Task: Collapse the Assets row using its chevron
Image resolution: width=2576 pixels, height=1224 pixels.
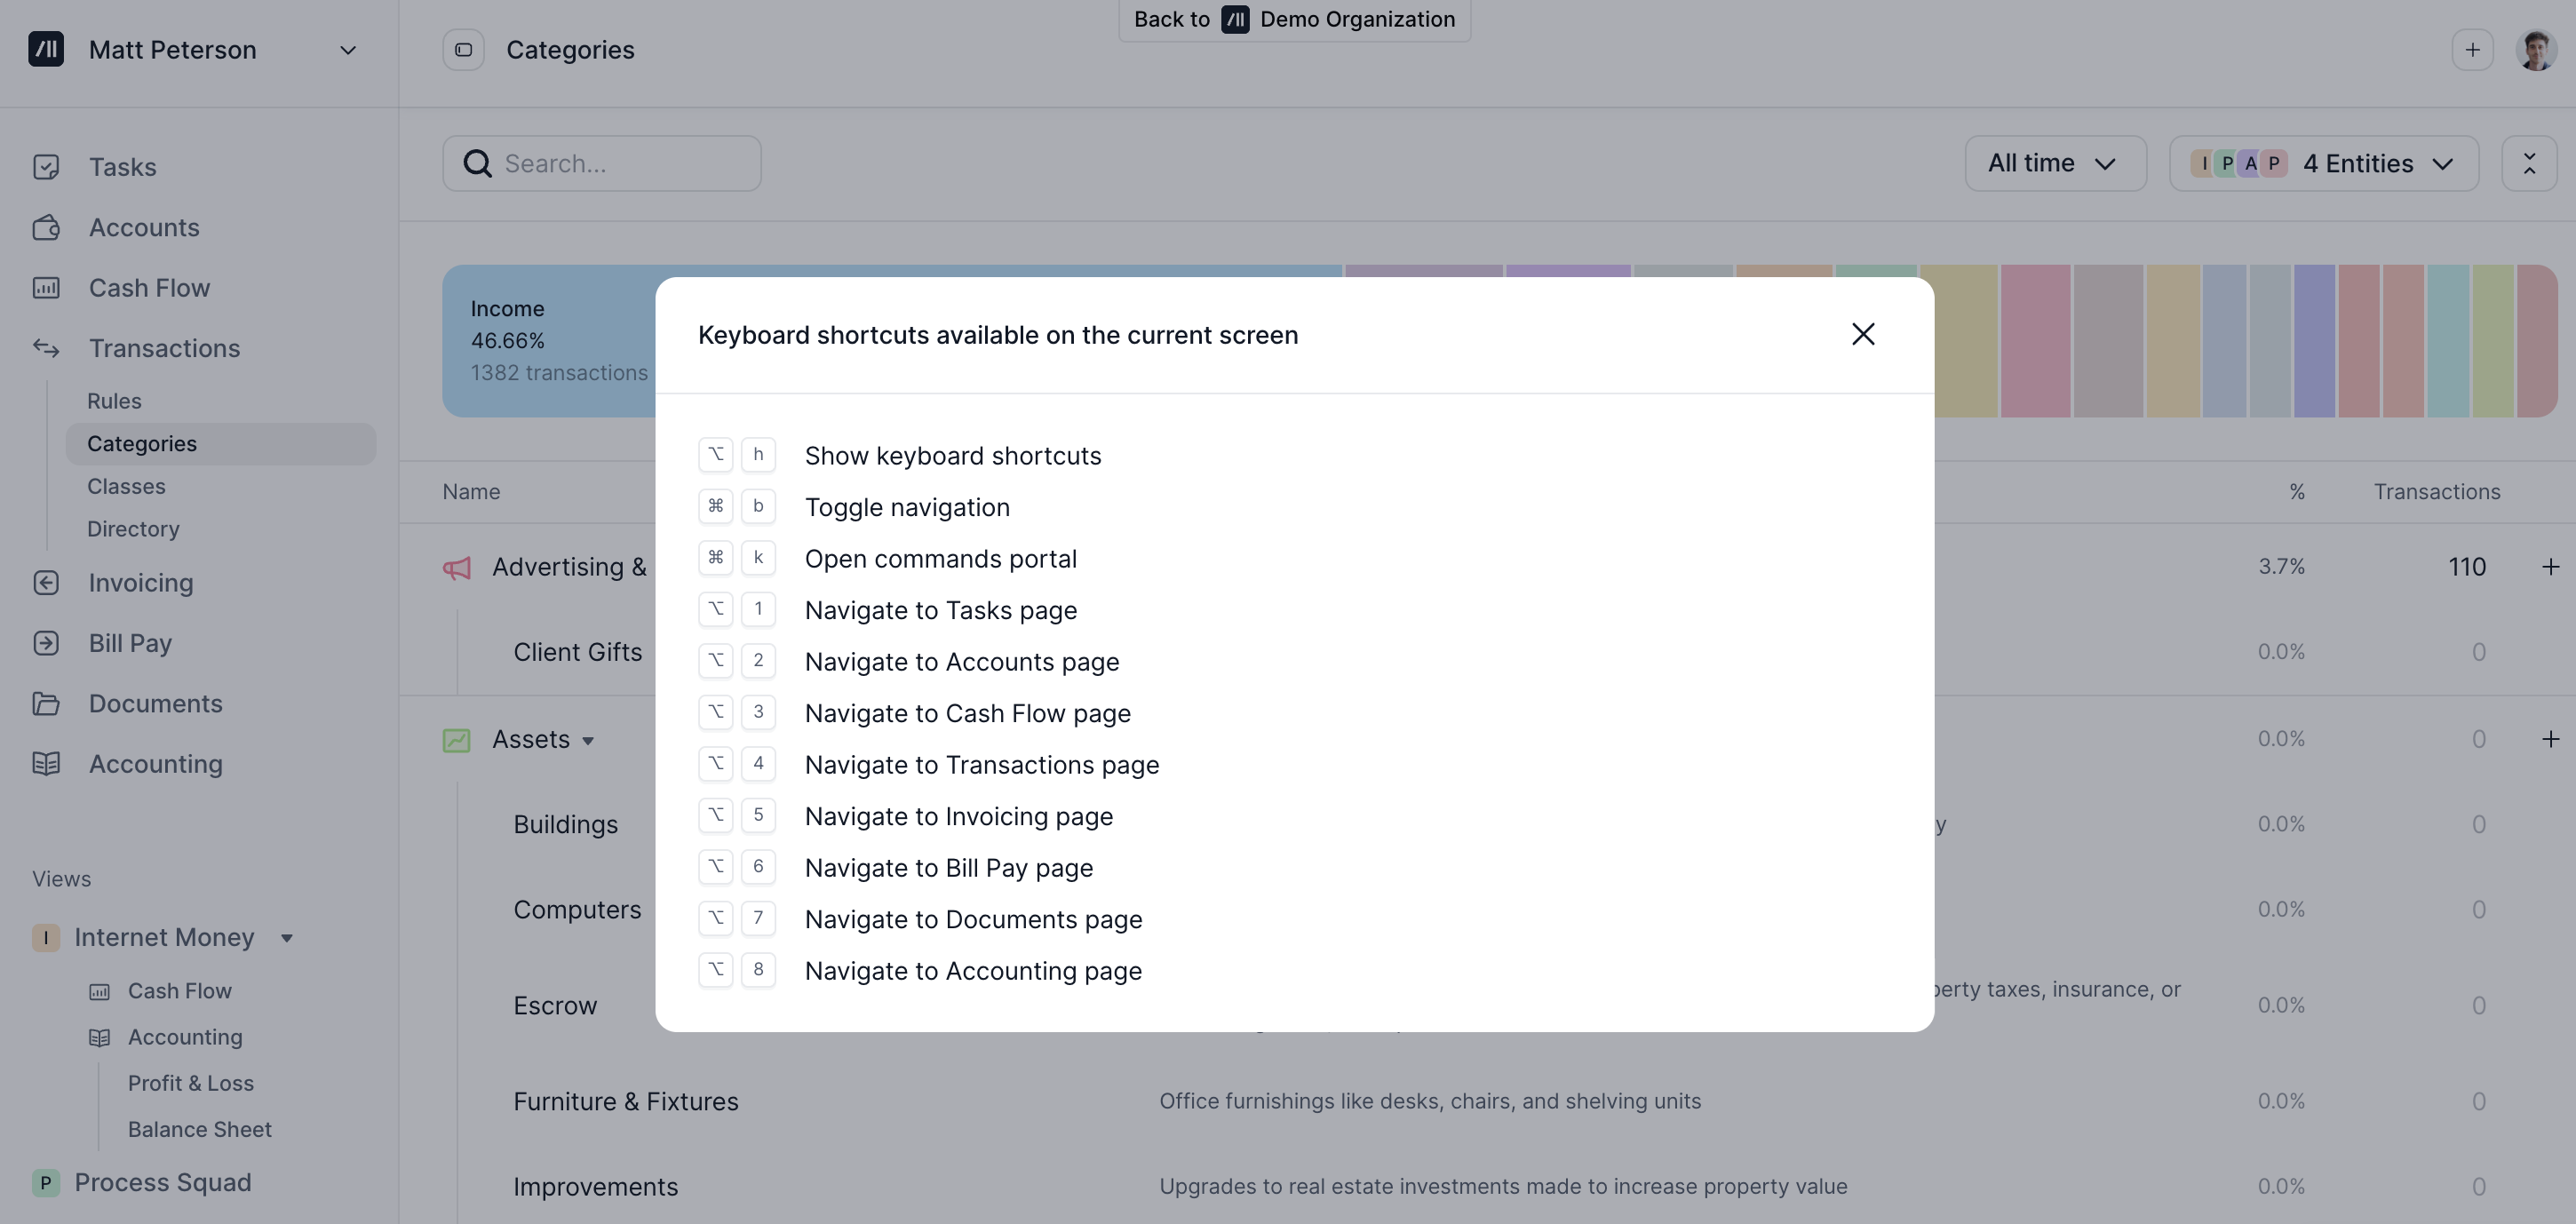Action: [586, 741]
